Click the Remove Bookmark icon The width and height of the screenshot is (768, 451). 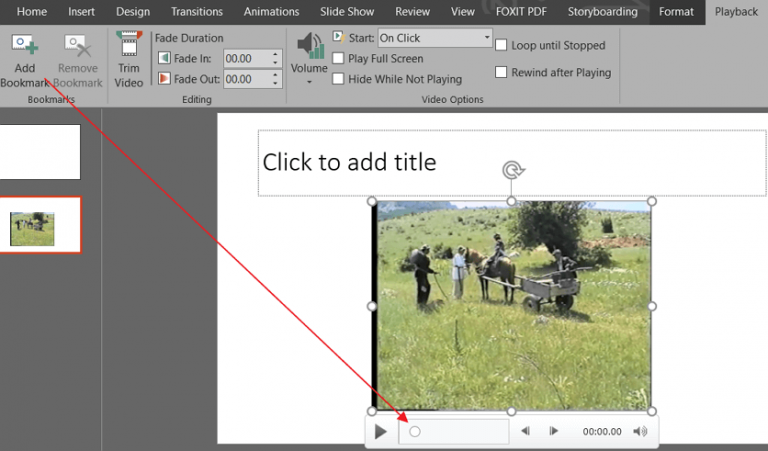(x=78, y=45)
